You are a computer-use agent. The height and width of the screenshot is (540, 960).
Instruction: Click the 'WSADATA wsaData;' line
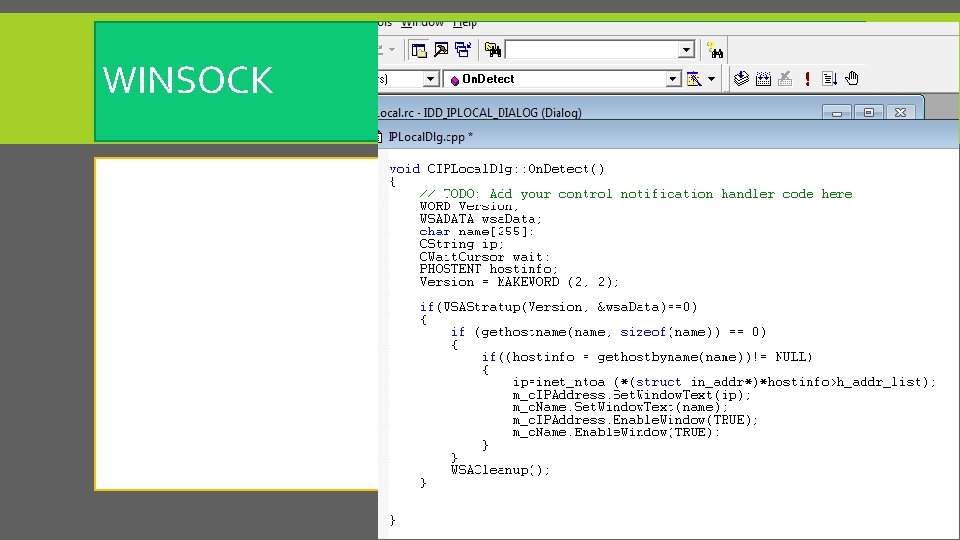pyautogui.click(x=481, y=219)
